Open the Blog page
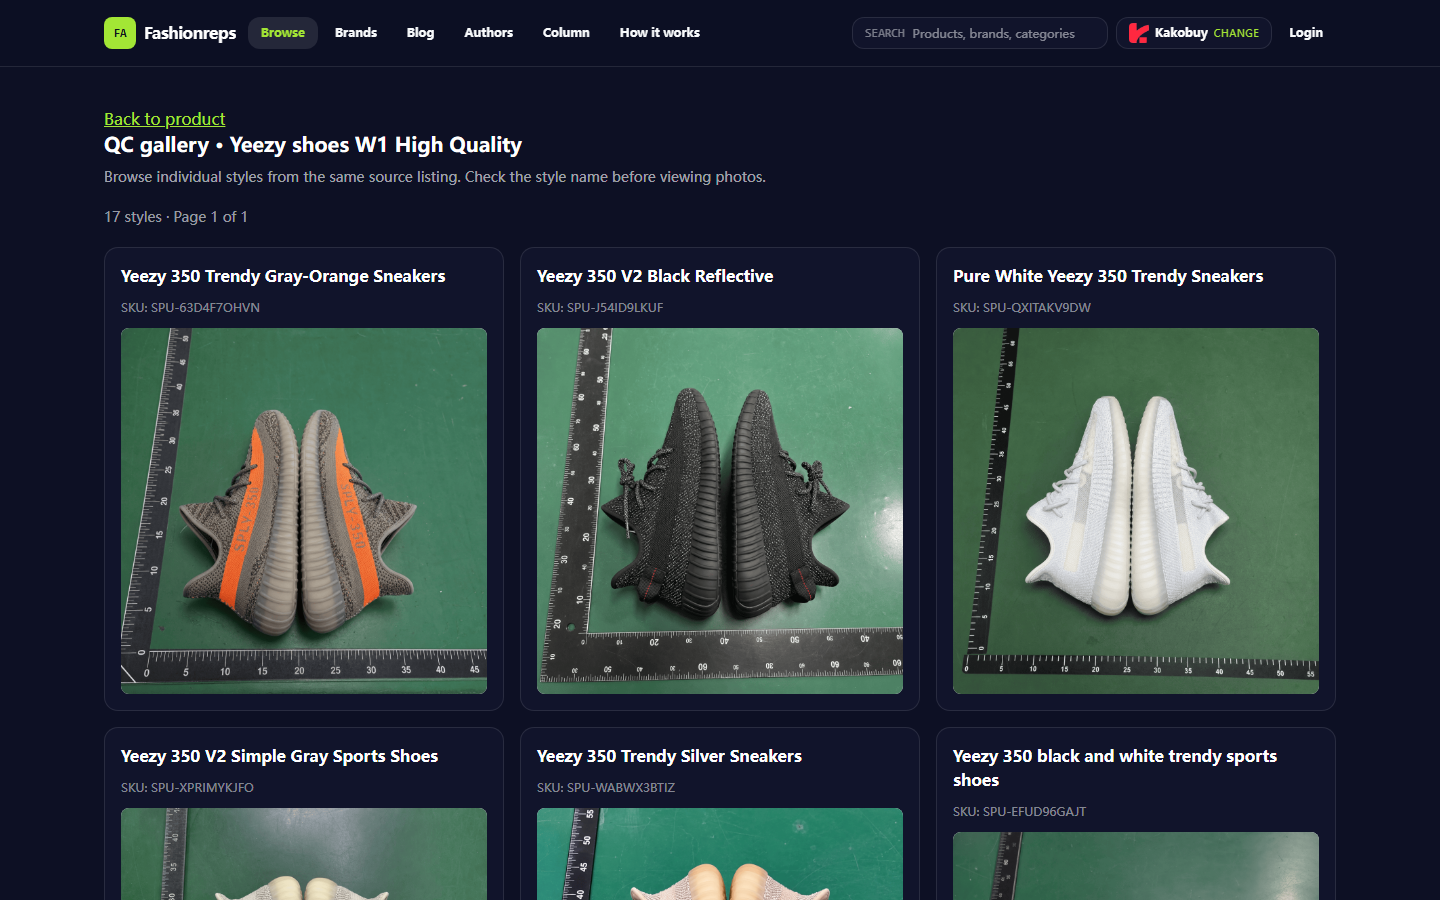1440x900 pixels. coord(420,33)
